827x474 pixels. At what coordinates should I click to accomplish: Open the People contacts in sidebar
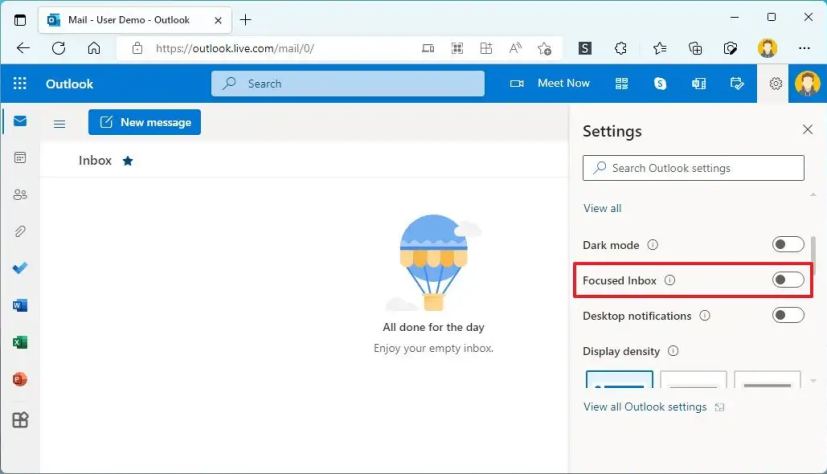click(20, 195)
